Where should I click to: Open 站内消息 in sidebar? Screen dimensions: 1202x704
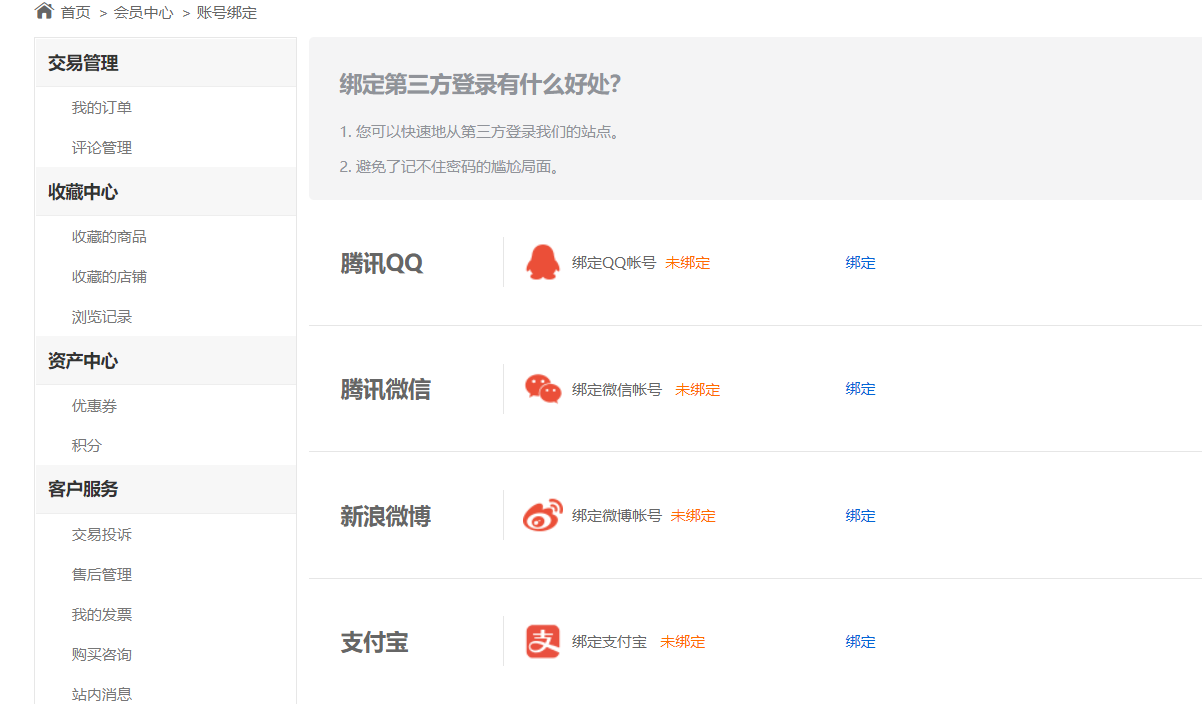tap(102, 694)
